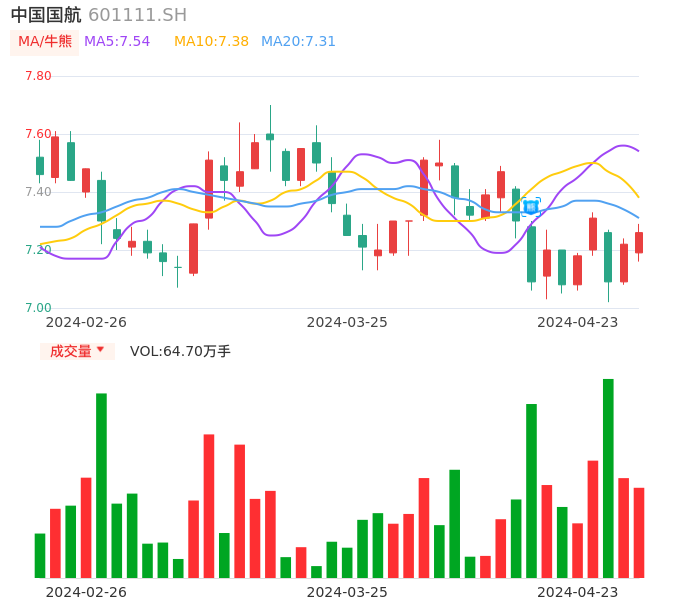The height and width of the screenshot is (606, 686).
Task: Click the red arrow beside 成交量
Action: [x=100, y=350]
